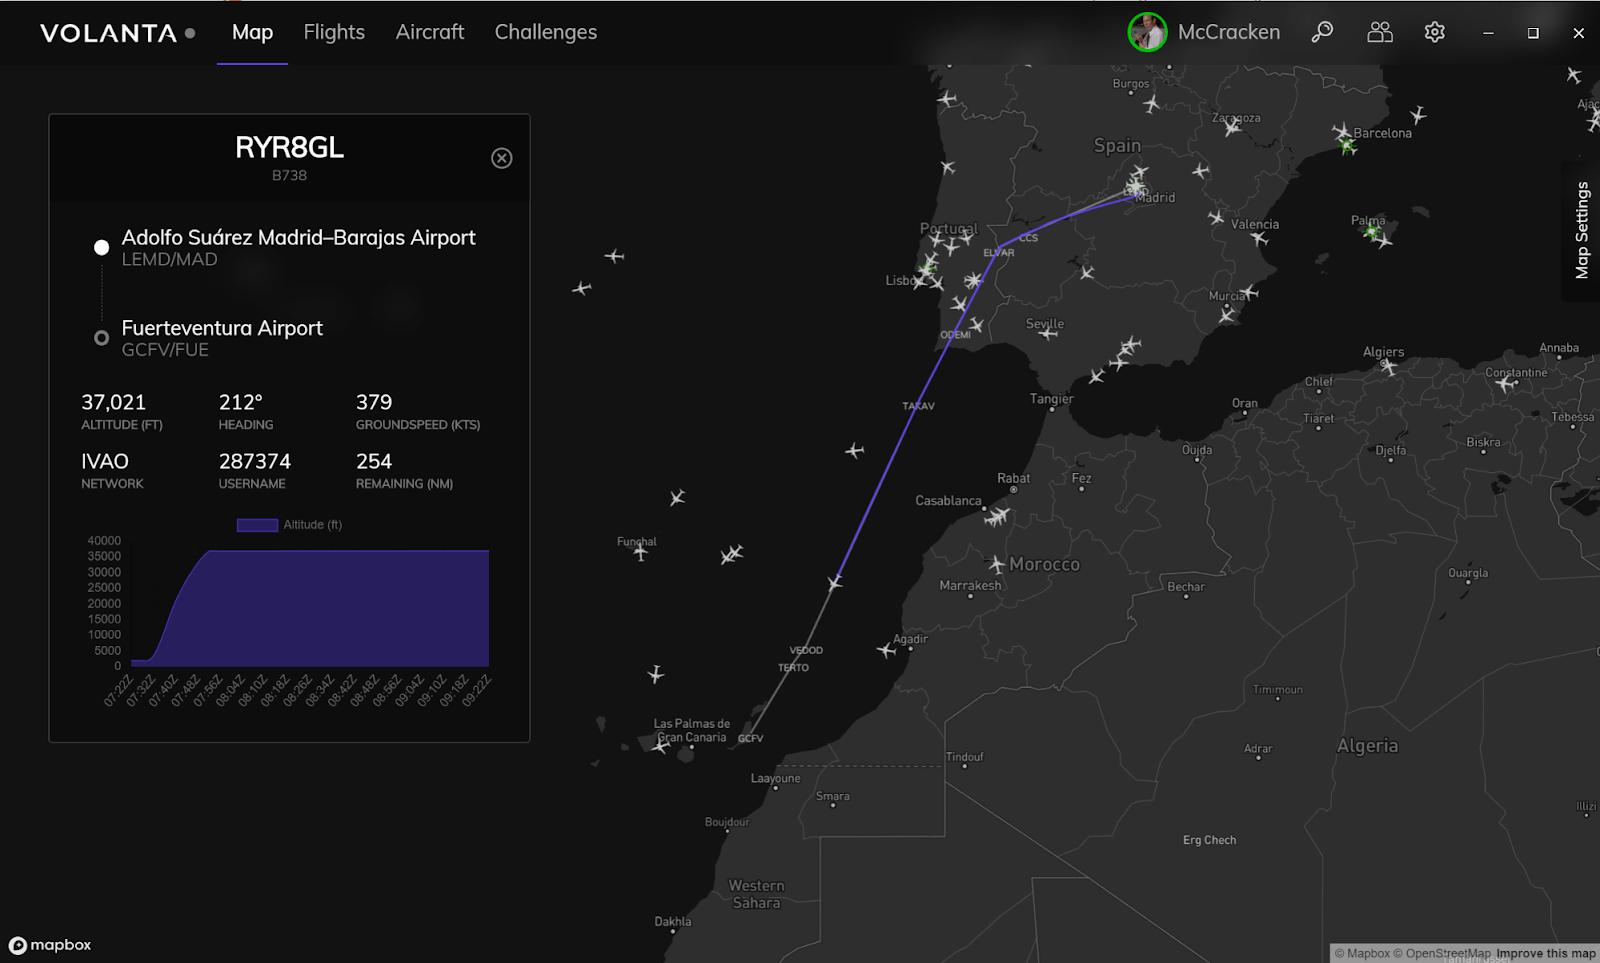The width and height of the screenshot is (1600, 963).
Task: Click the TERTO waypoint label
Action: 794,667
